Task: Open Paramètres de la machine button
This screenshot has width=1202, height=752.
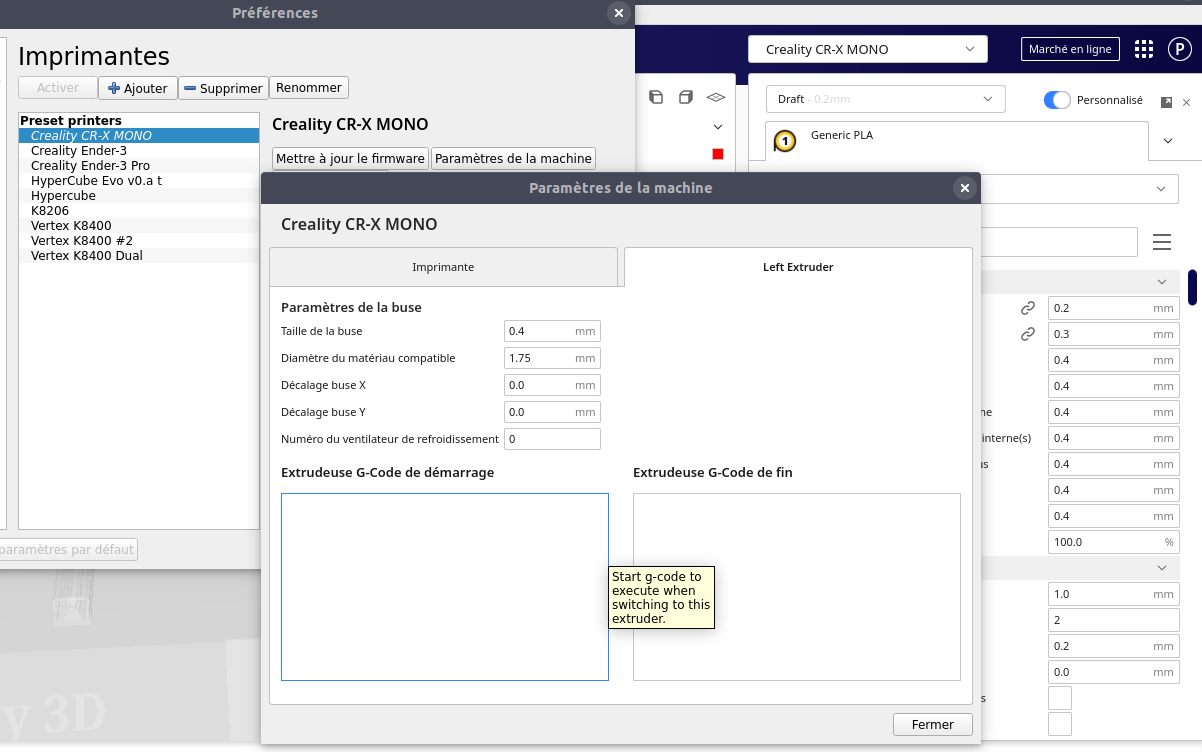Action: 514,158
